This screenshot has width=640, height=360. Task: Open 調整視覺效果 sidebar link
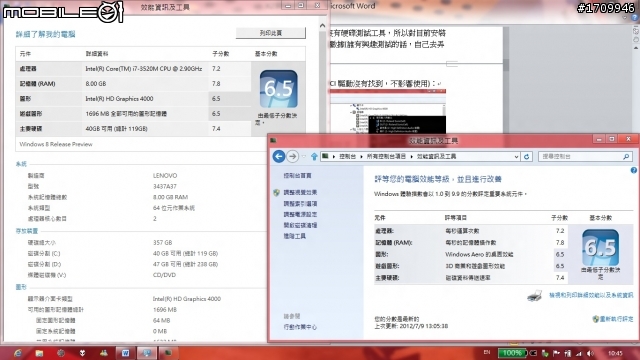[x=300, y=192]
